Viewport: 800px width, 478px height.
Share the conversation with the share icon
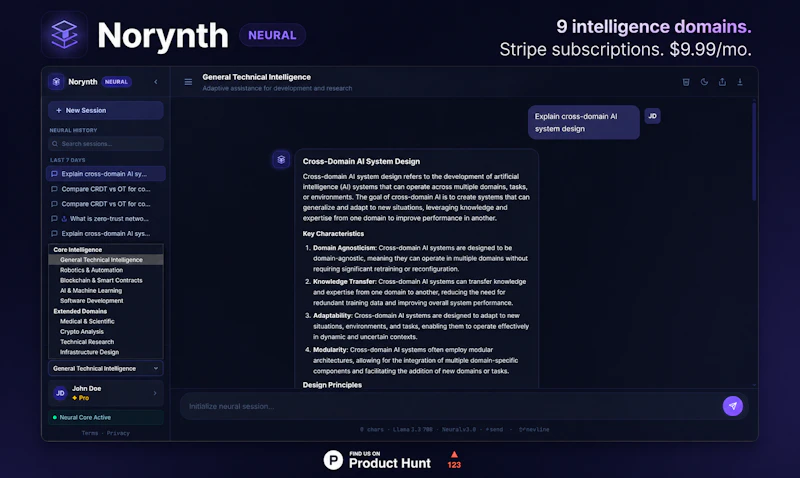pos(722,82)
